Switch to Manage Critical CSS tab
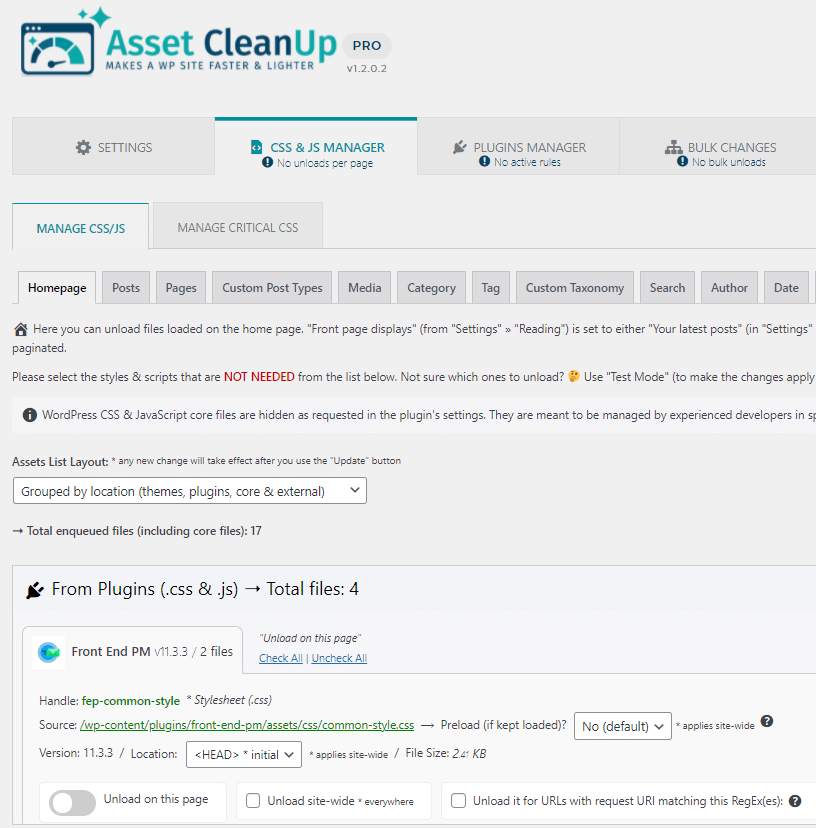Viewport: 816px width, 828px height. point(237,228)
